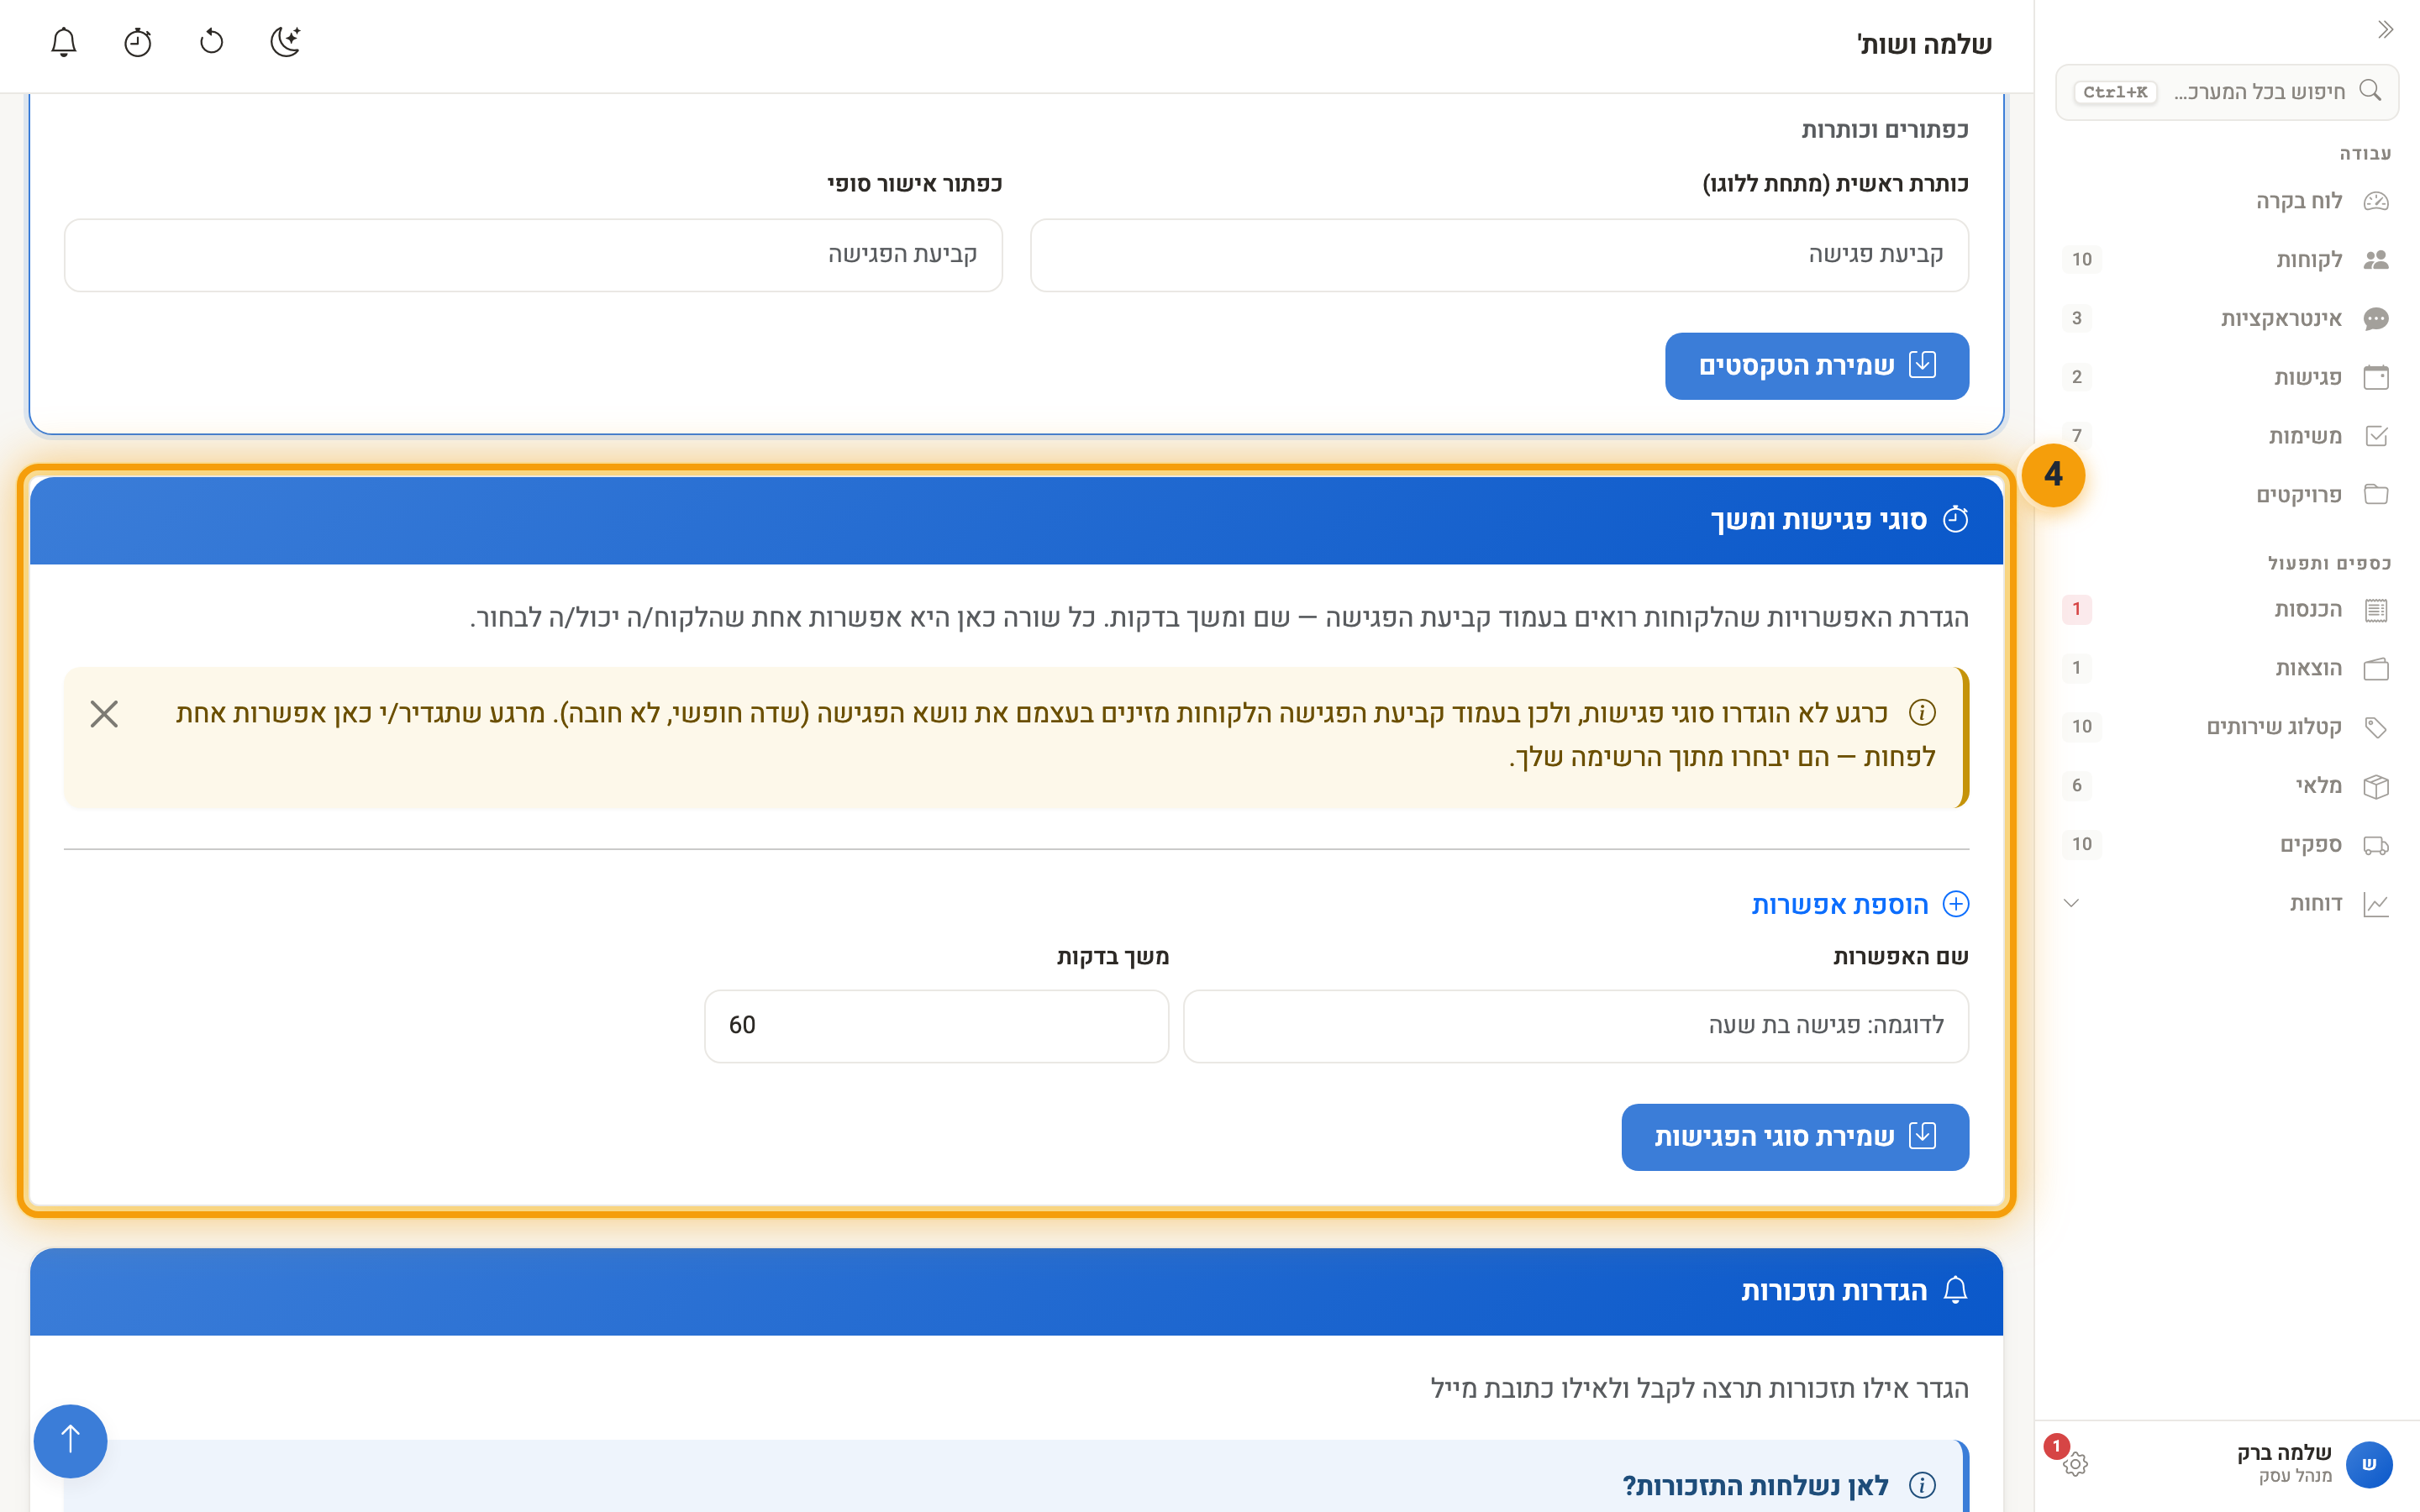Open אינטראקציות in sidebar
The image size is (2420, 1512).
point(2227,319)
